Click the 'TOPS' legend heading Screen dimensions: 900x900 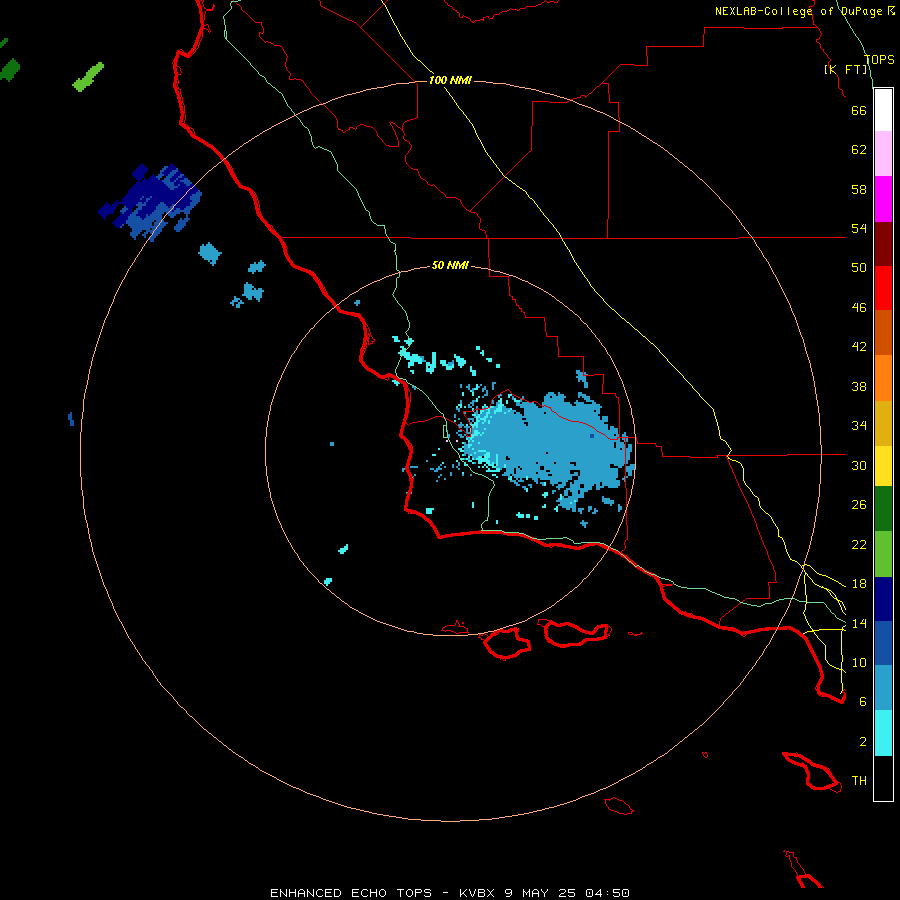click(879, 60)
